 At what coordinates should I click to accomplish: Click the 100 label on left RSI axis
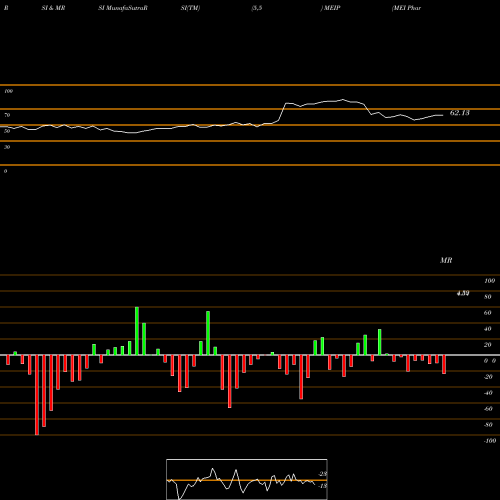[8, 91]
